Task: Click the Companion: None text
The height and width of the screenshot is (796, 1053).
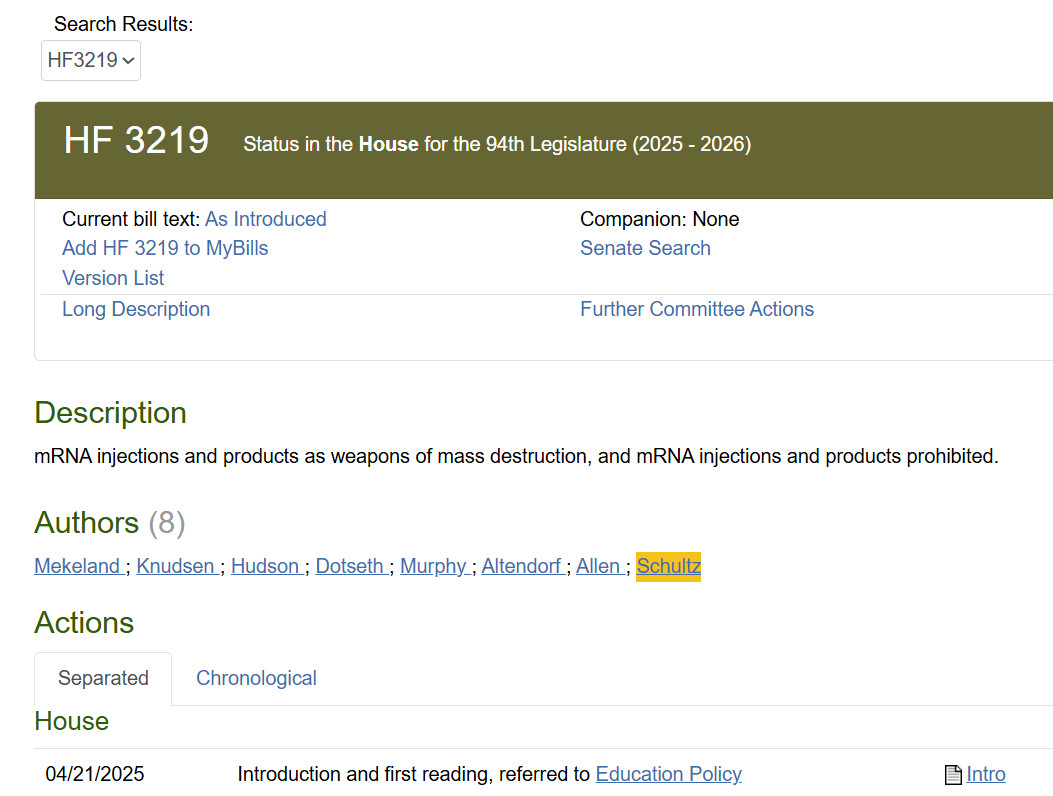Action: 659,219
